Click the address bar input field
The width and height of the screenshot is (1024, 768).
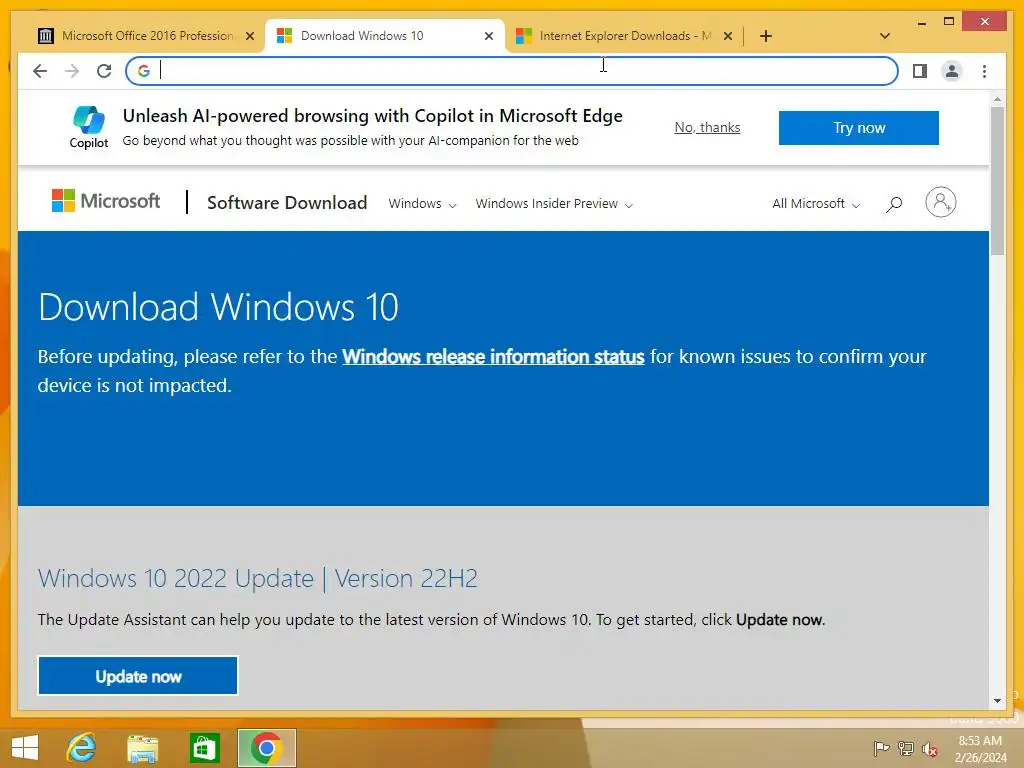[x=512, y=71]
